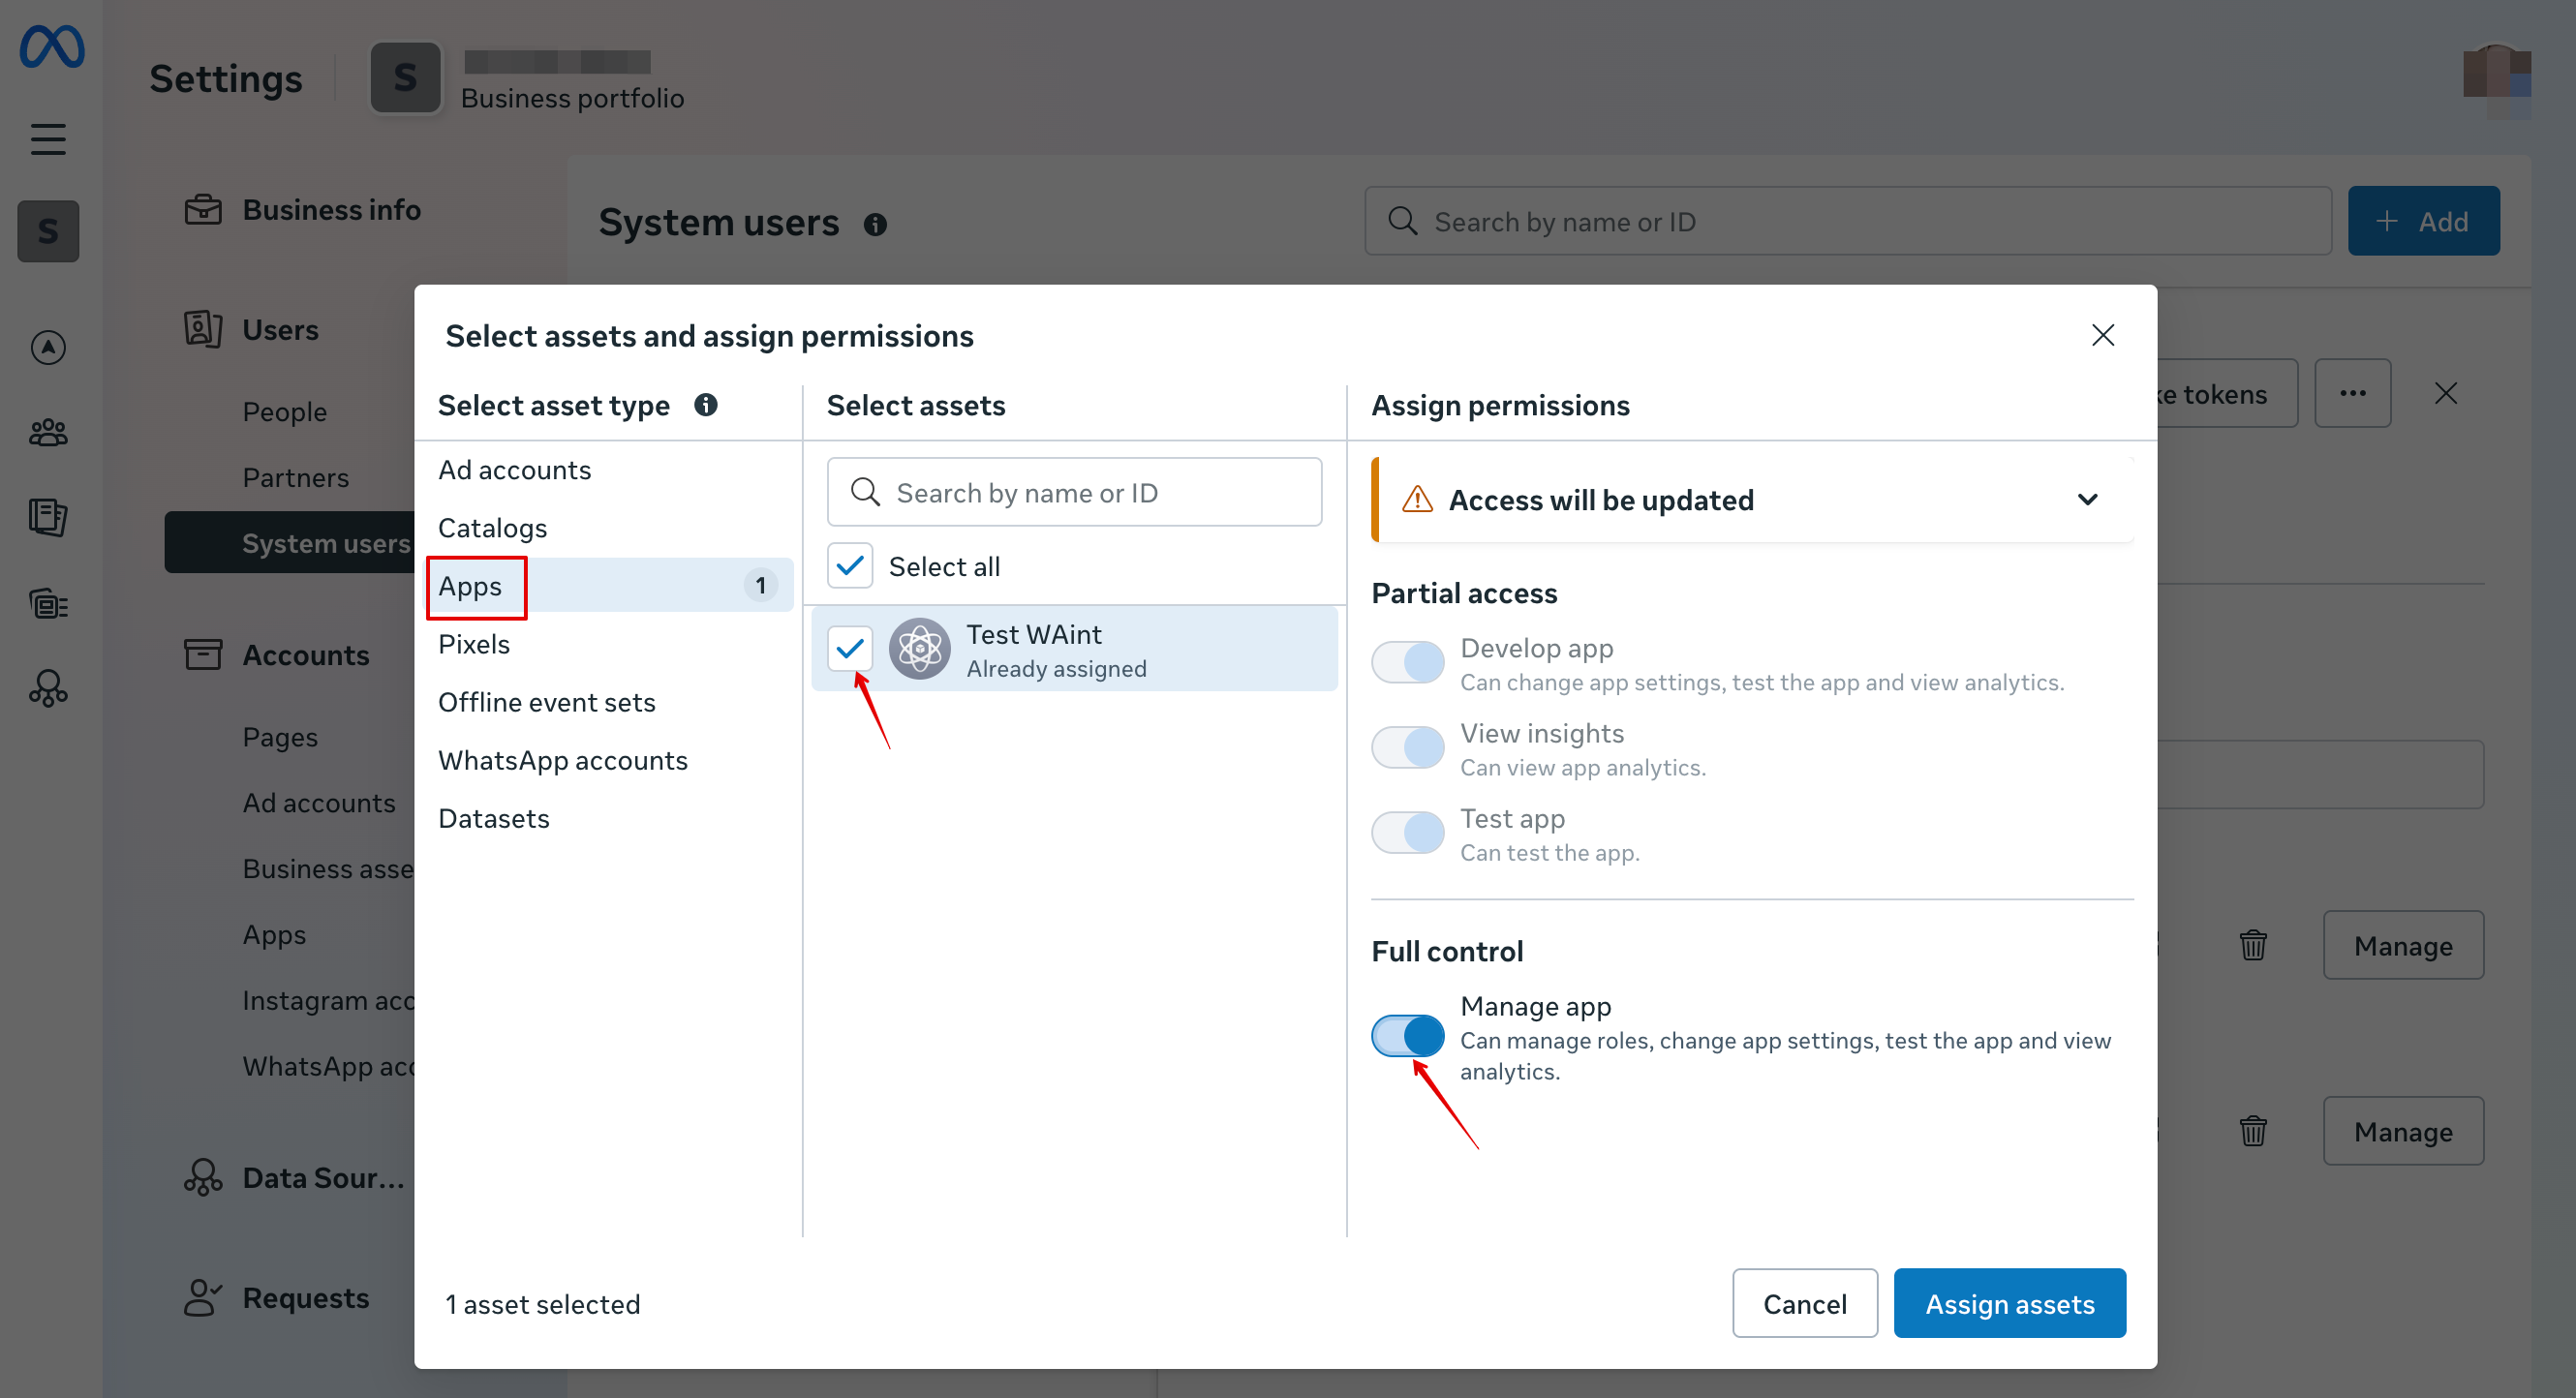Image resolution: width=2576 pixels, height=1398 pixels.
Task: Click the Meta logo icon
Action: pos(51,47)
